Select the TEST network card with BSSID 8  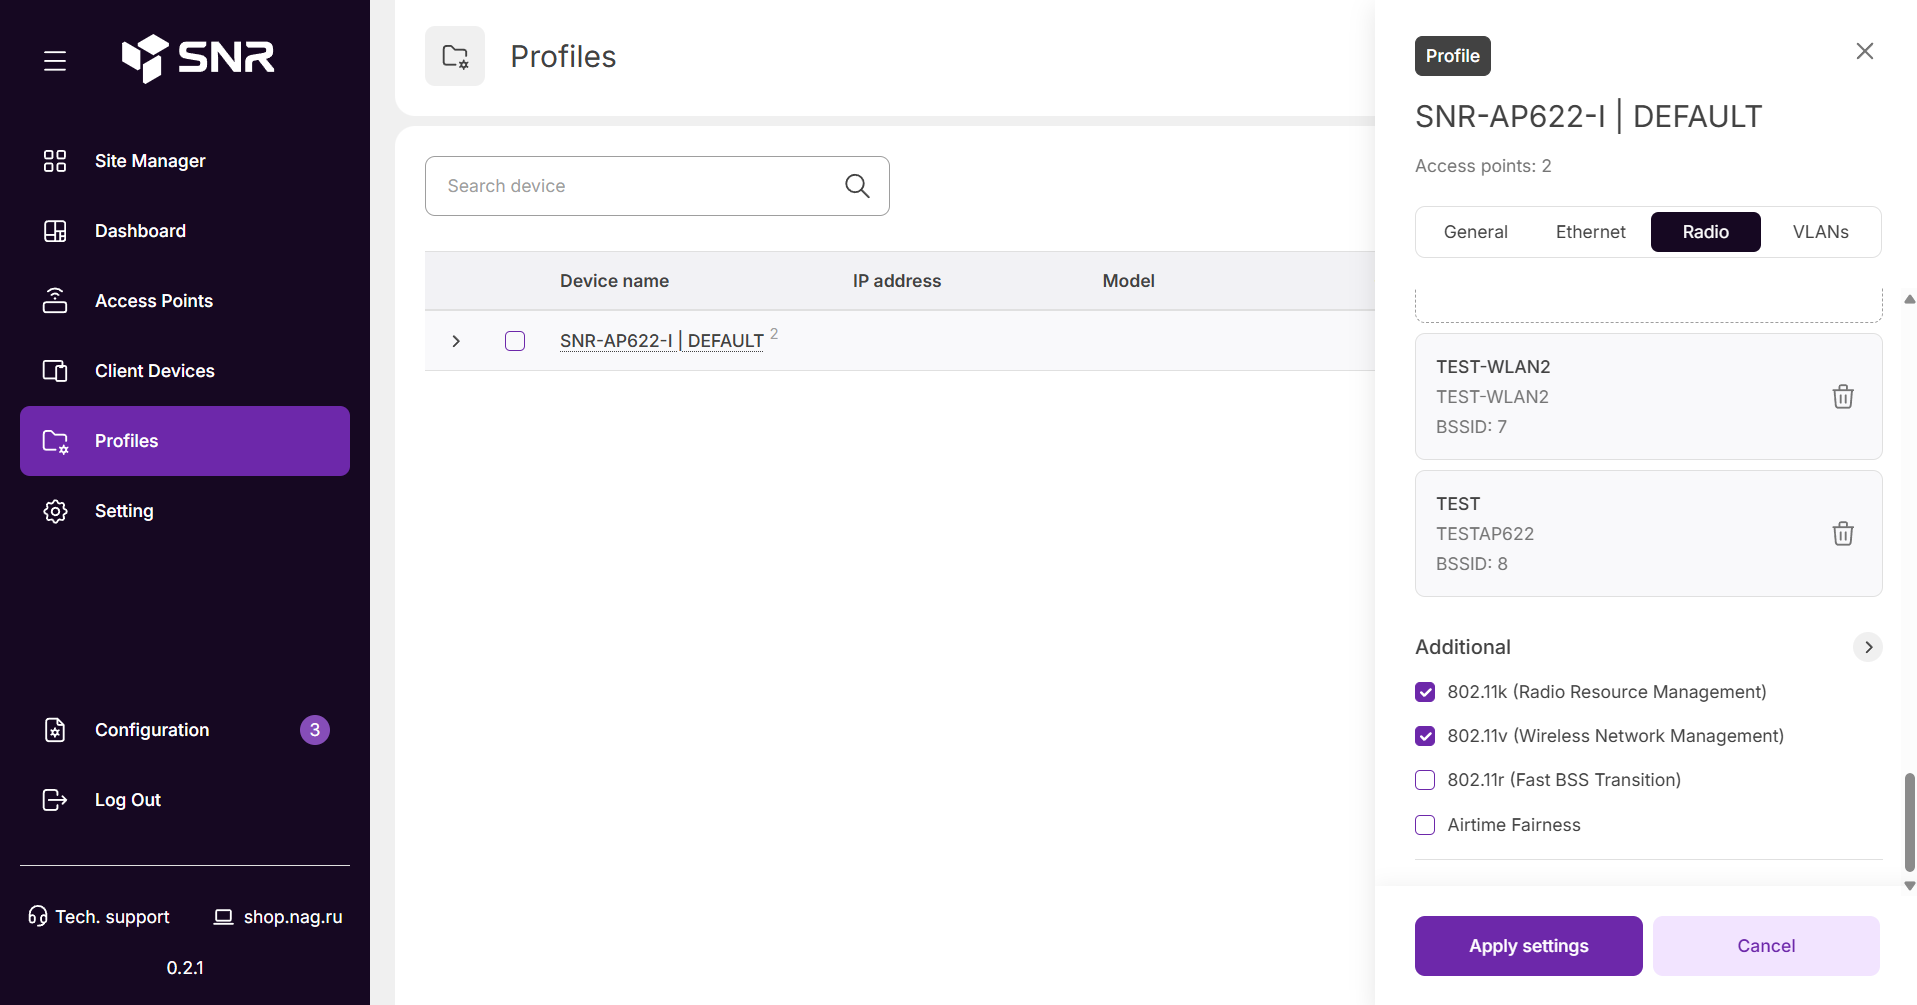coord(1648,534)
